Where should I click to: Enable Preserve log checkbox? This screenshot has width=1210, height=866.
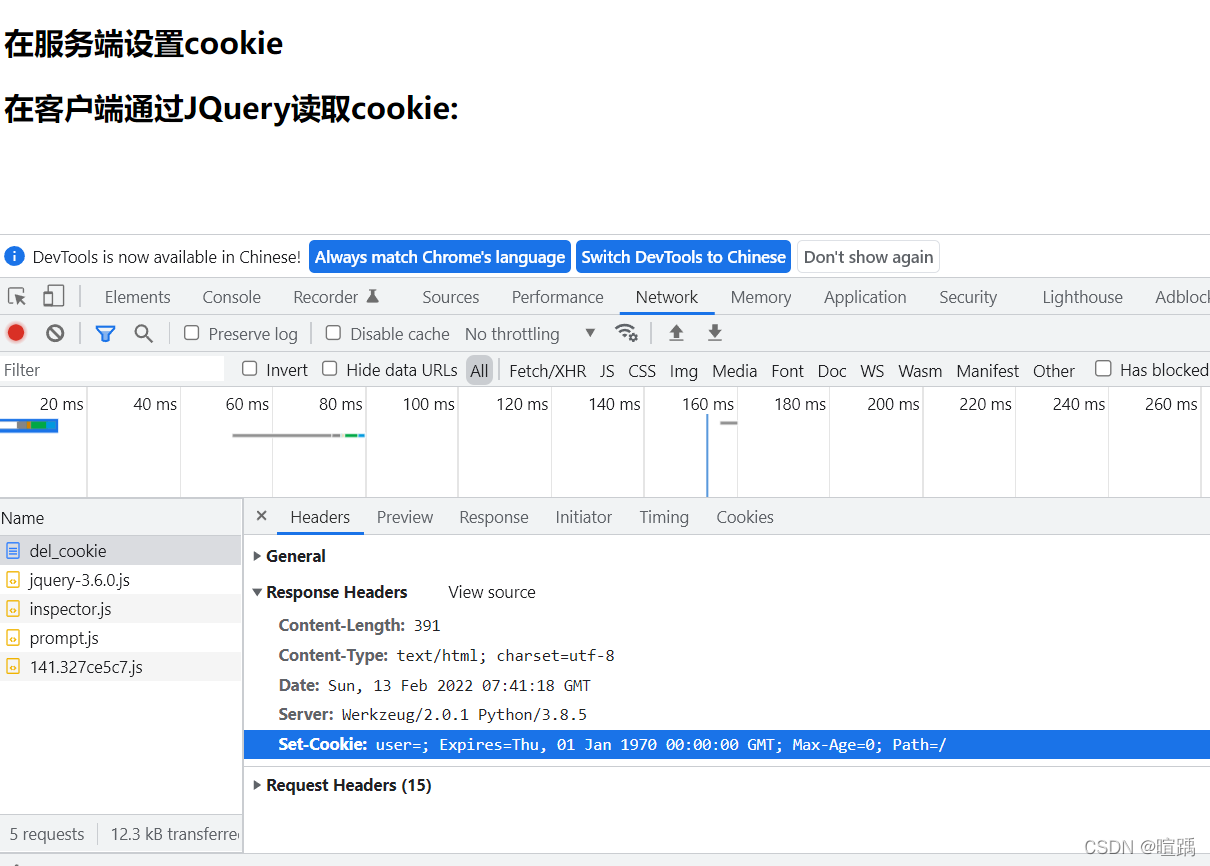192,332
